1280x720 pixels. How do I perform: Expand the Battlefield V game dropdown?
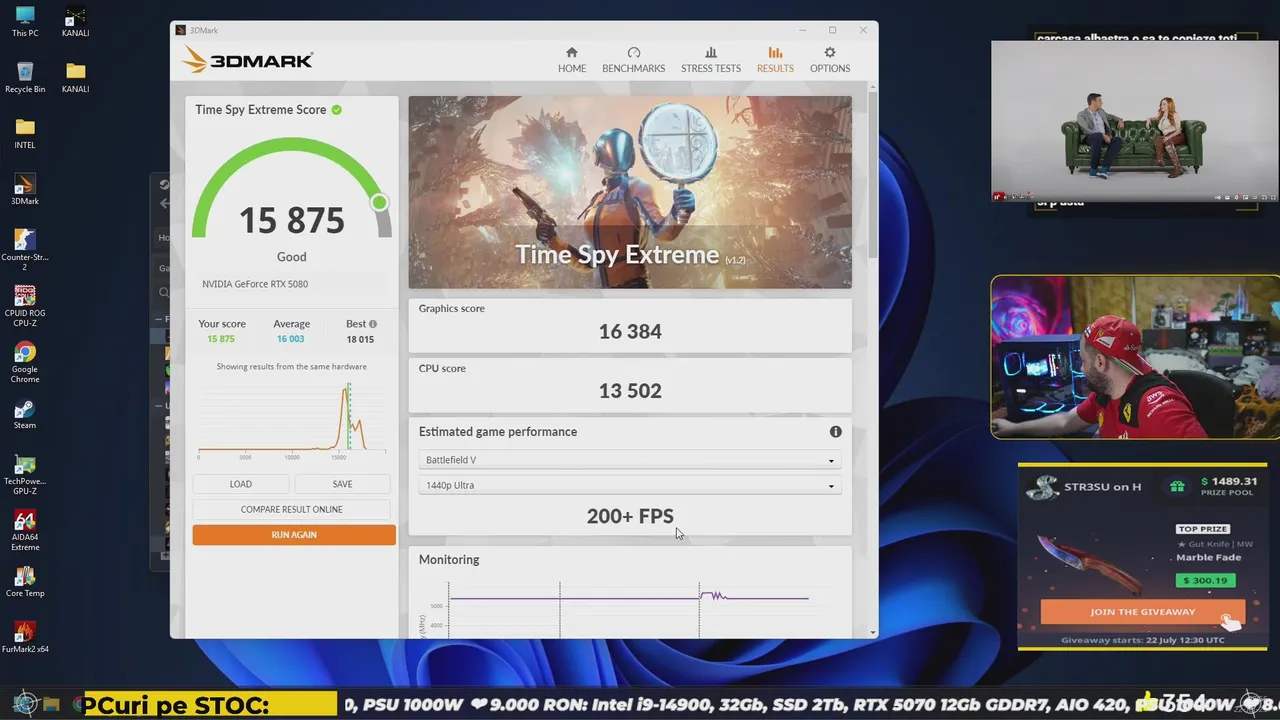[630, 460]
